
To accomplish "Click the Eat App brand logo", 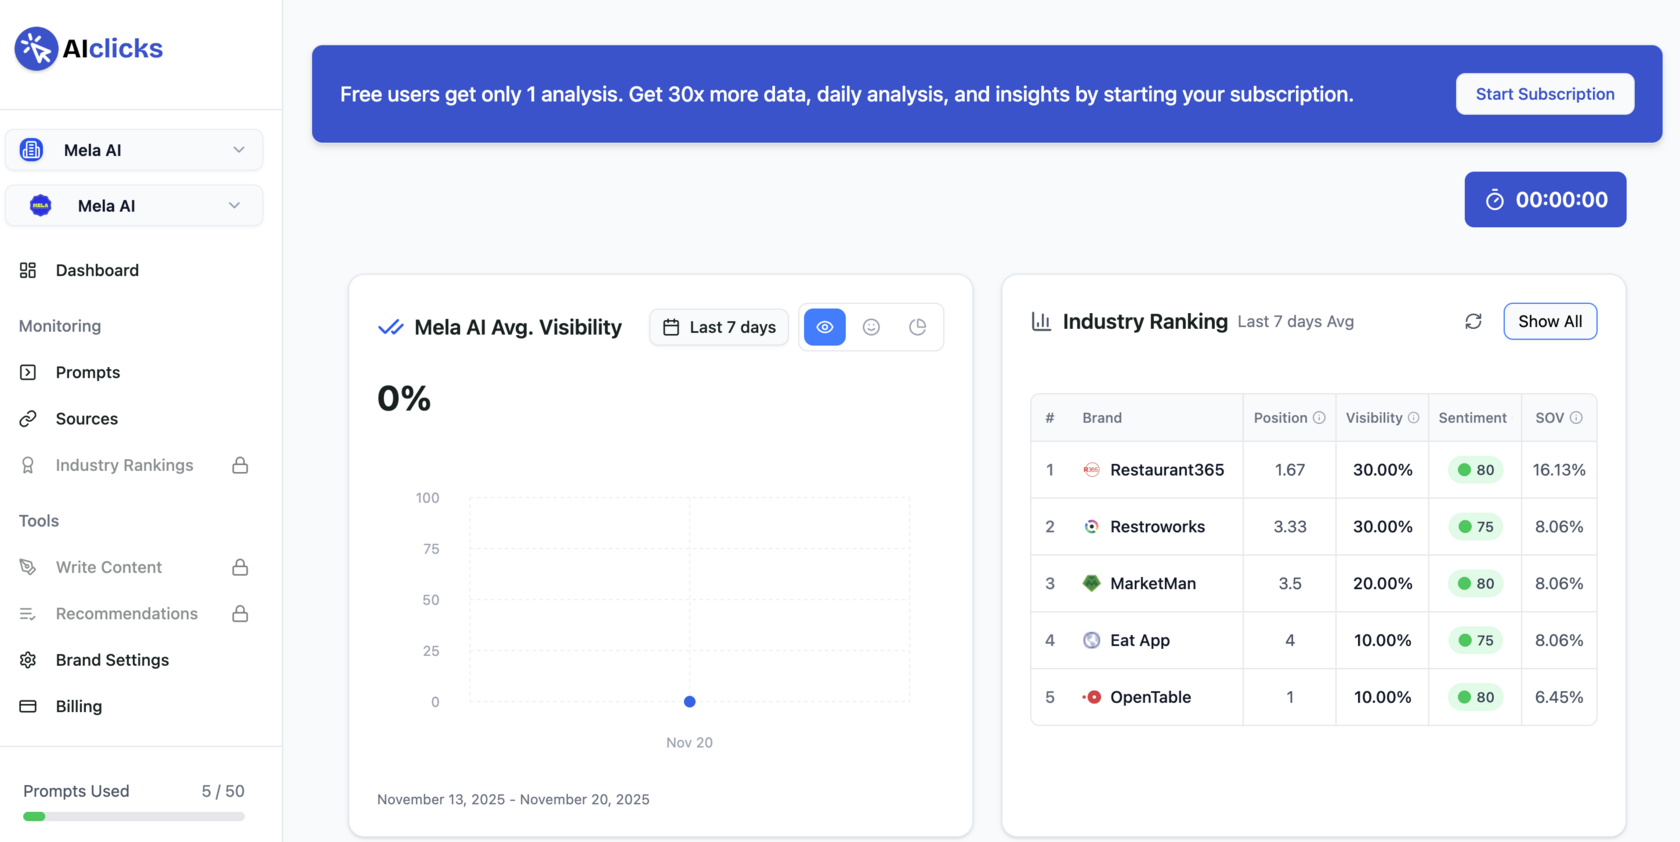I will (x=1092, y=640).
